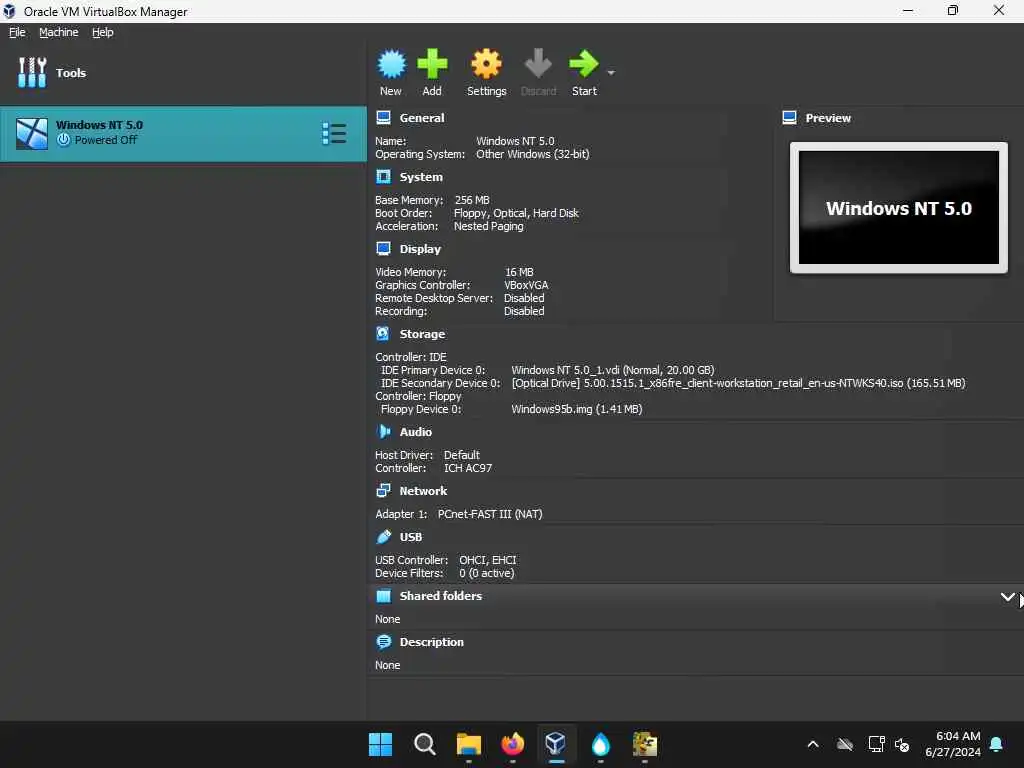Click the Description speech bubble icon
Image resolution: width=1024 pixels, height=768 pixels.
pyautogui.click(x=383, y=642)
